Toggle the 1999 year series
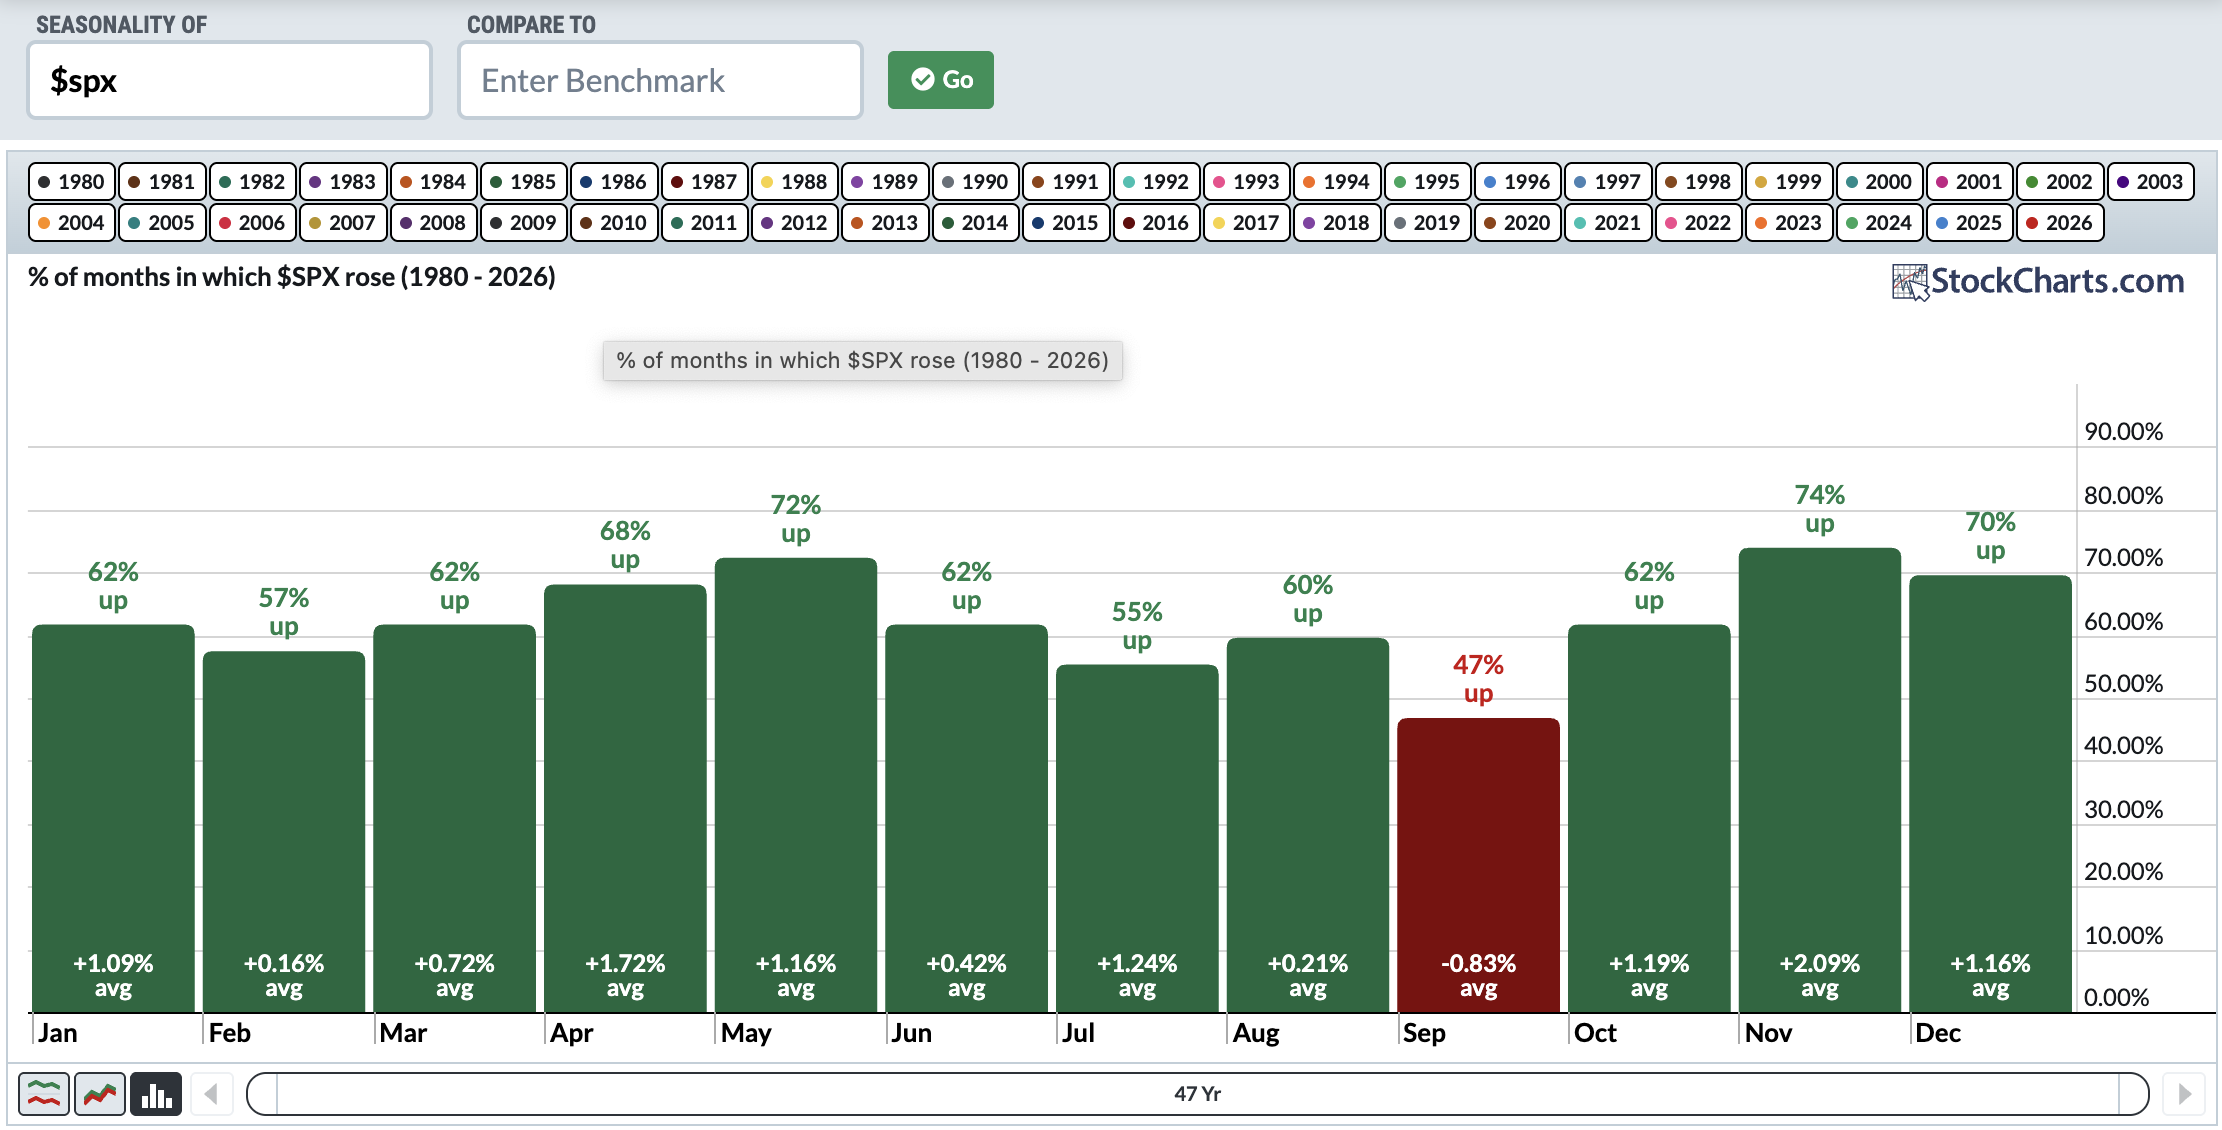 click(x=1788, y=182)
